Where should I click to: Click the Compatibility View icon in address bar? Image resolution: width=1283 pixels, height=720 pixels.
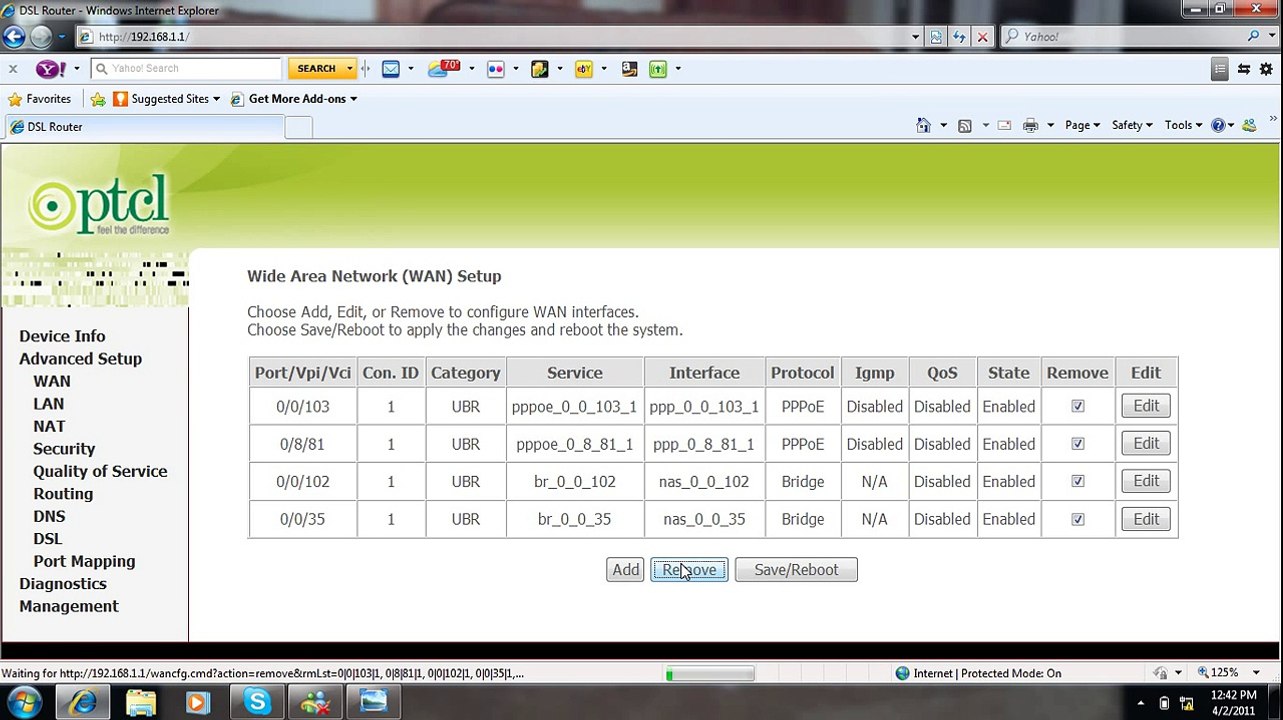click(936, 37)
